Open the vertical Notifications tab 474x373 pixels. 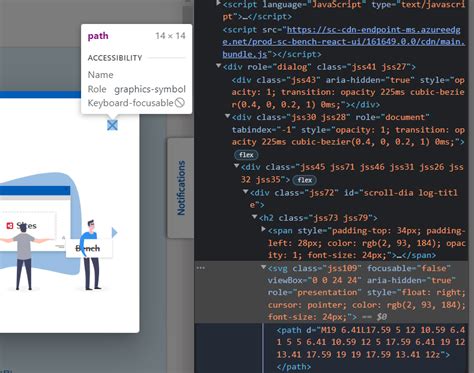click(x=181, y=188)
